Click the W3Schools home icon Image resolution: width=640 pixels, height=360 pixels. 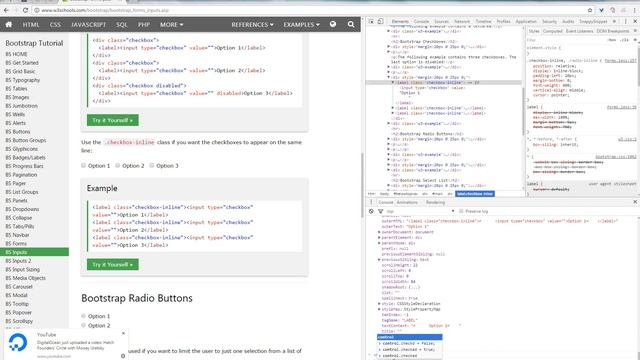[x=9, y=24]
